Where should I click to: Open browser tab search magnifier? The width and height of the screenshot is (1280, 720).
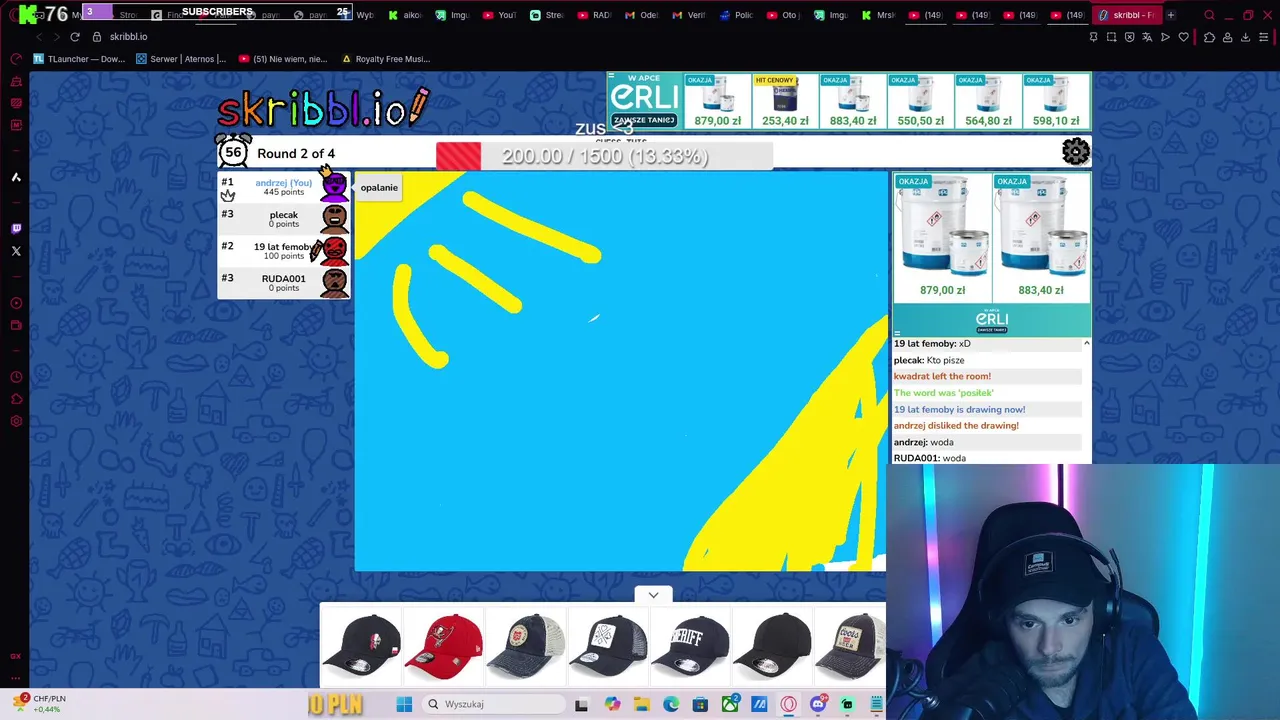1209,15
